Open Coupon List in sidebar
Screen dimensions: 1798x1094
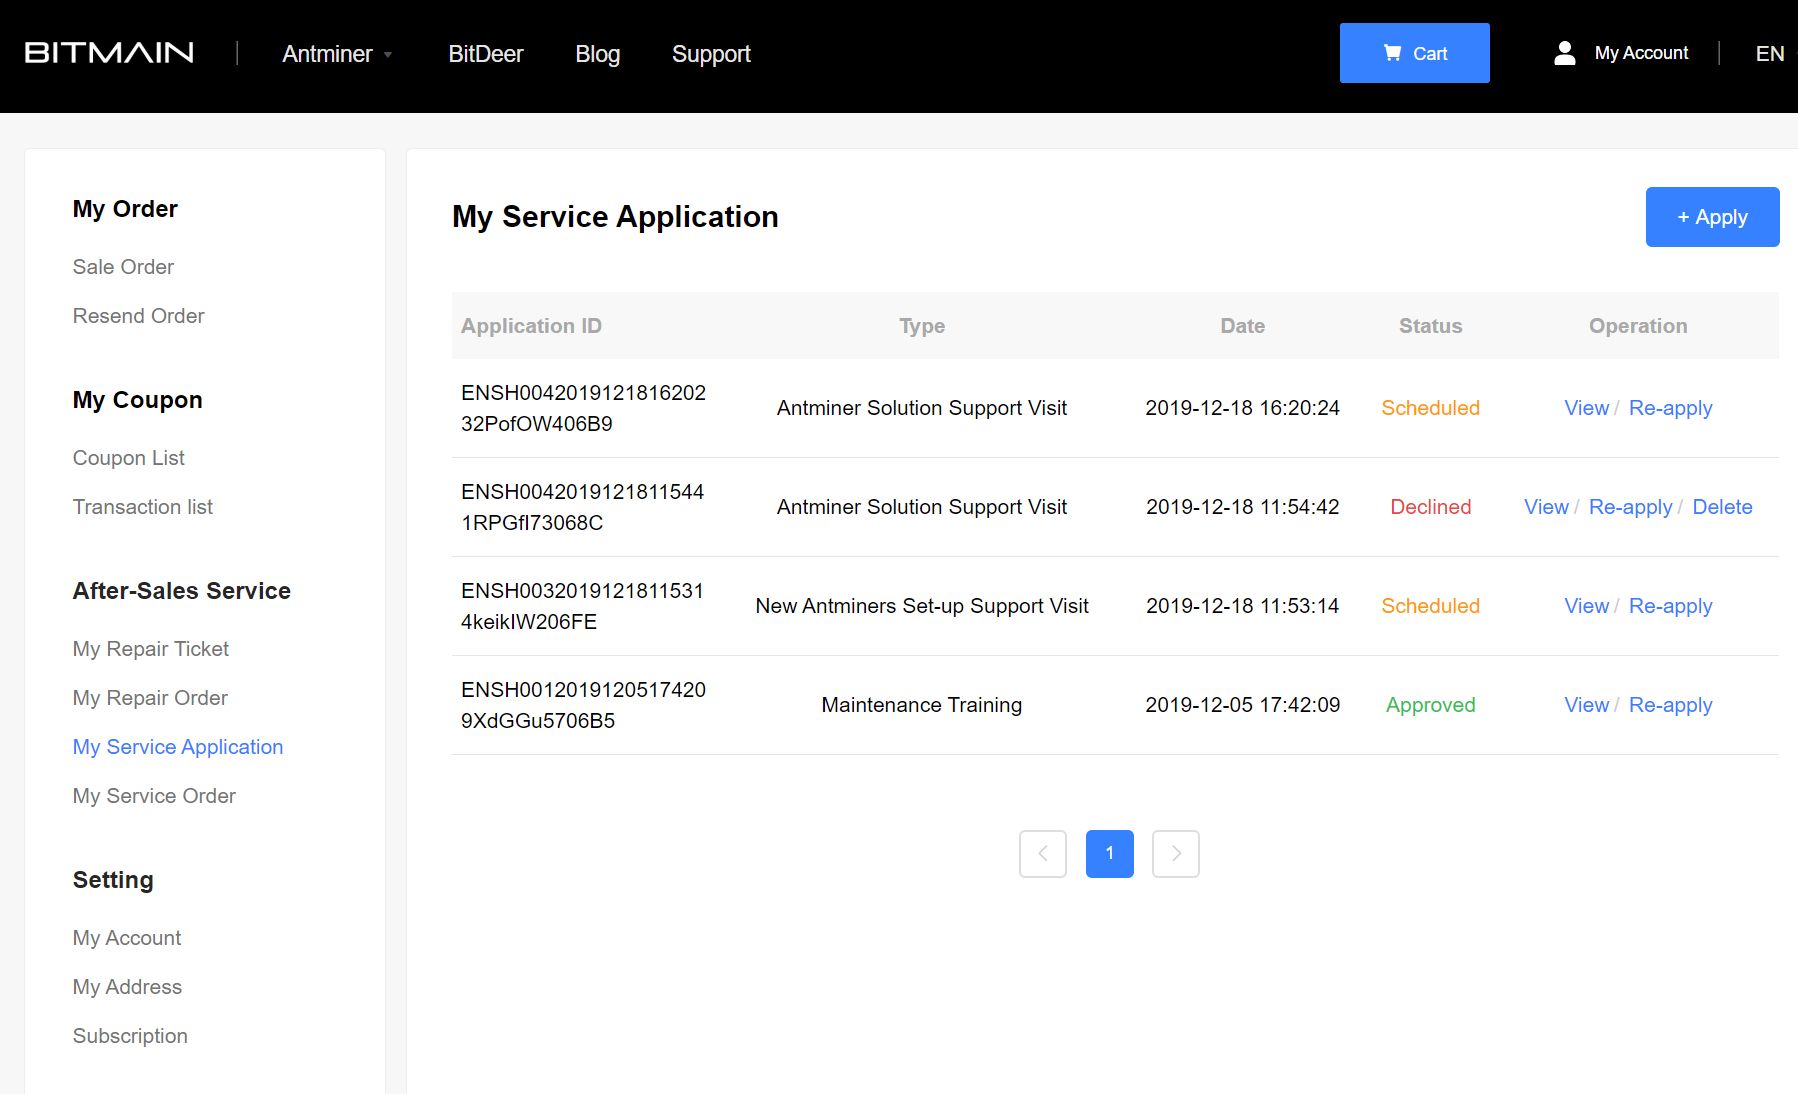[x=129, y=458]
